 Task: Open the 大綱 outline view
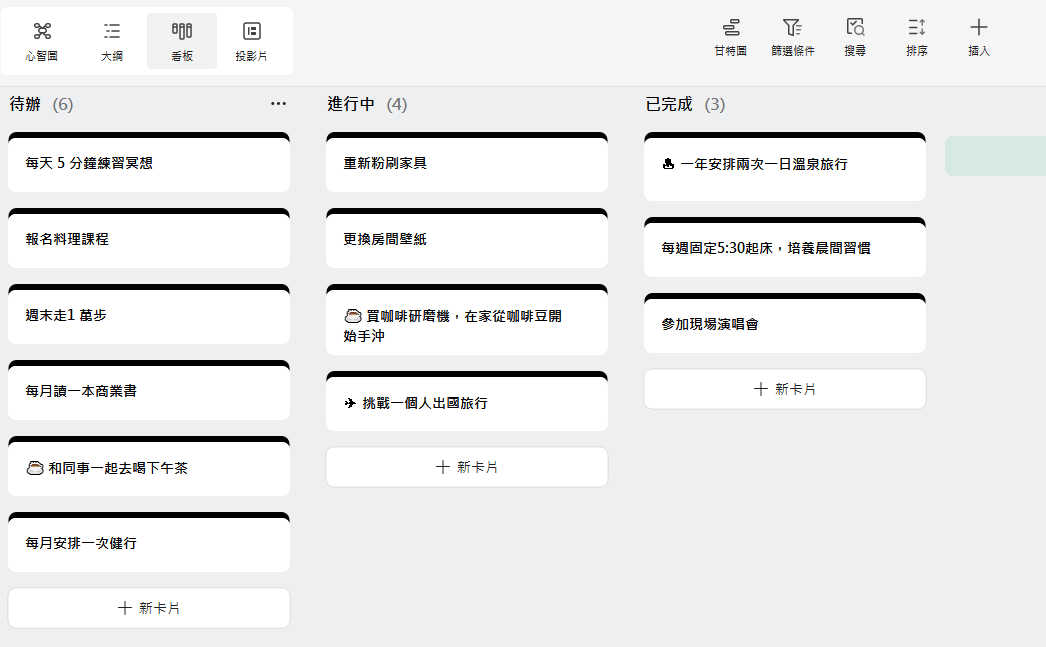coord(112,41)
